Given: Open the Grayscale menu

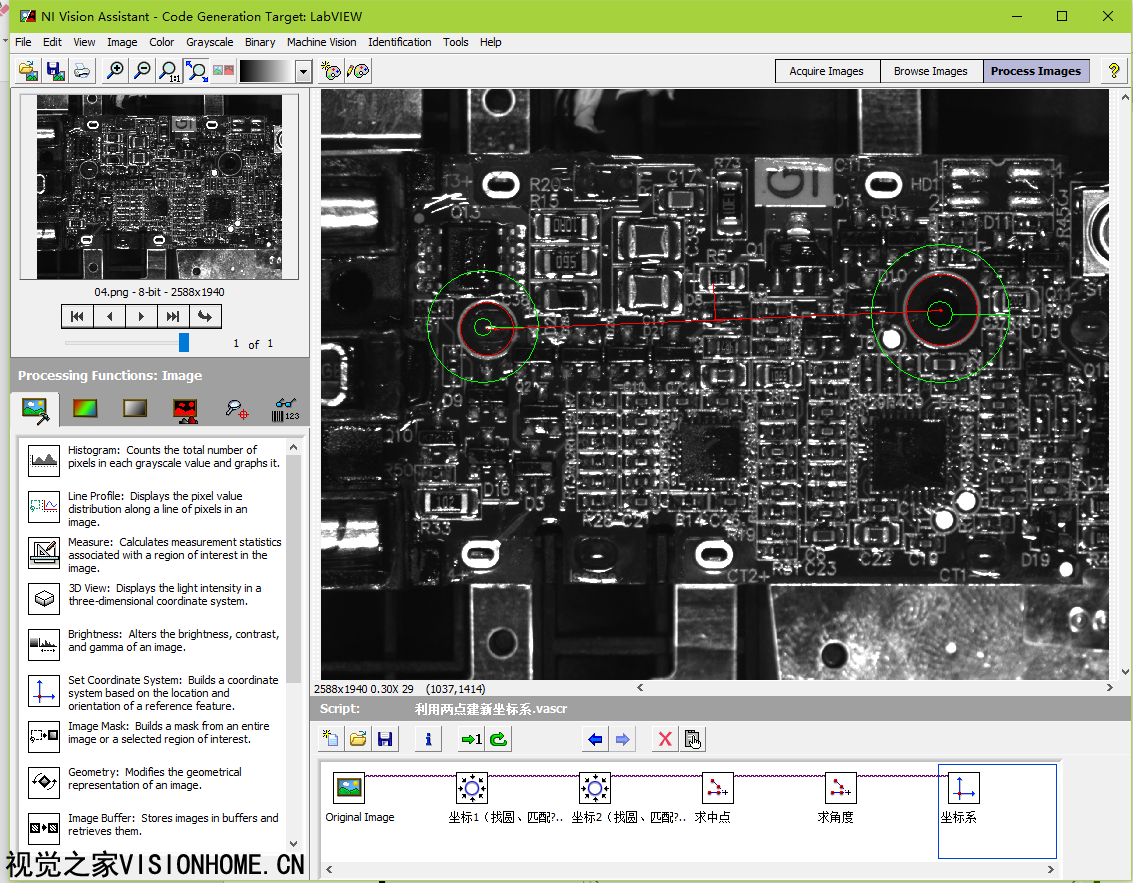Looking at the screenshot, I should coord(209,42).
